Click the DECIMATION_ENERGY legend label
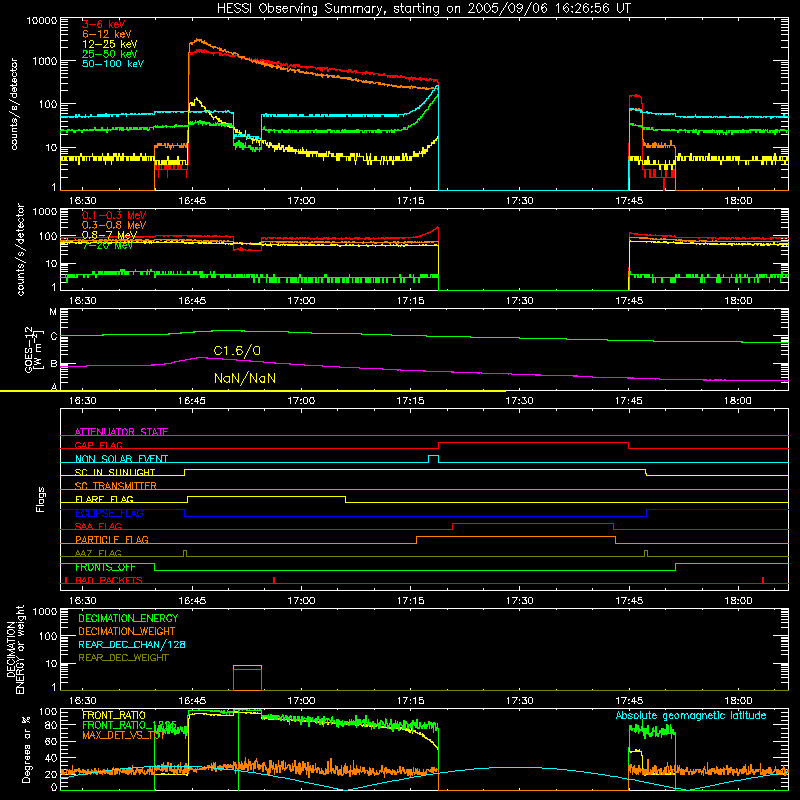Screen dimensions: 800x800 128,618
